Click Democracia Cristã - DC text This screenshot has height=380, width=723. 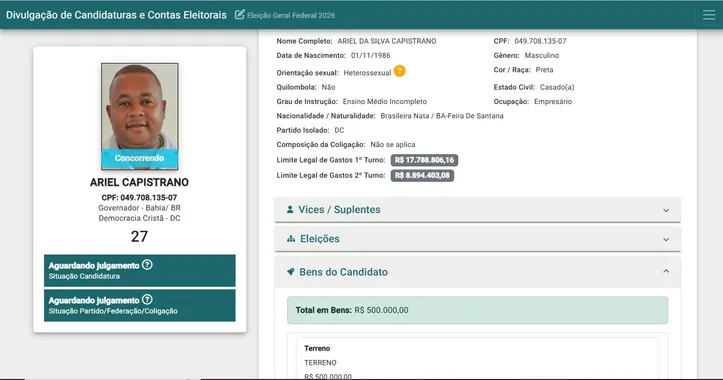point(139,218)
